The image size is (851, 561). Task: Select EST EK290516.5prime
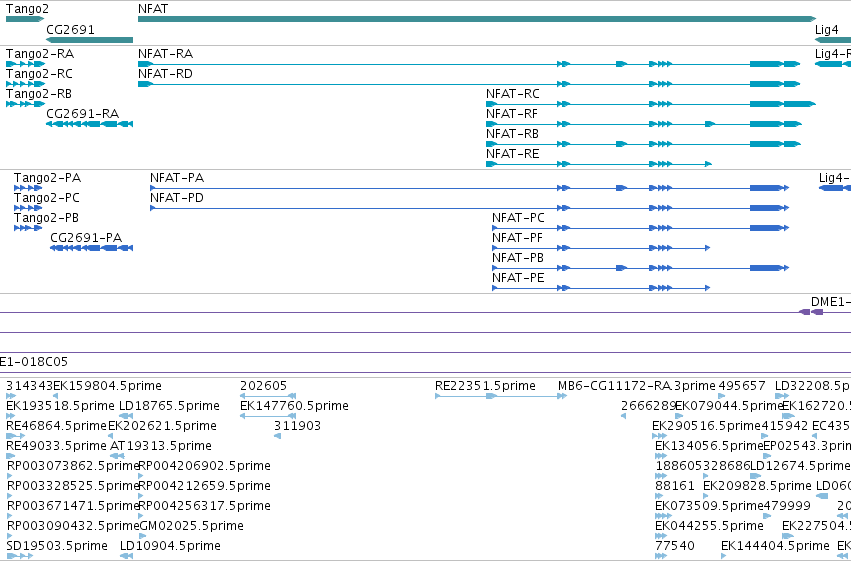point(707,426)
